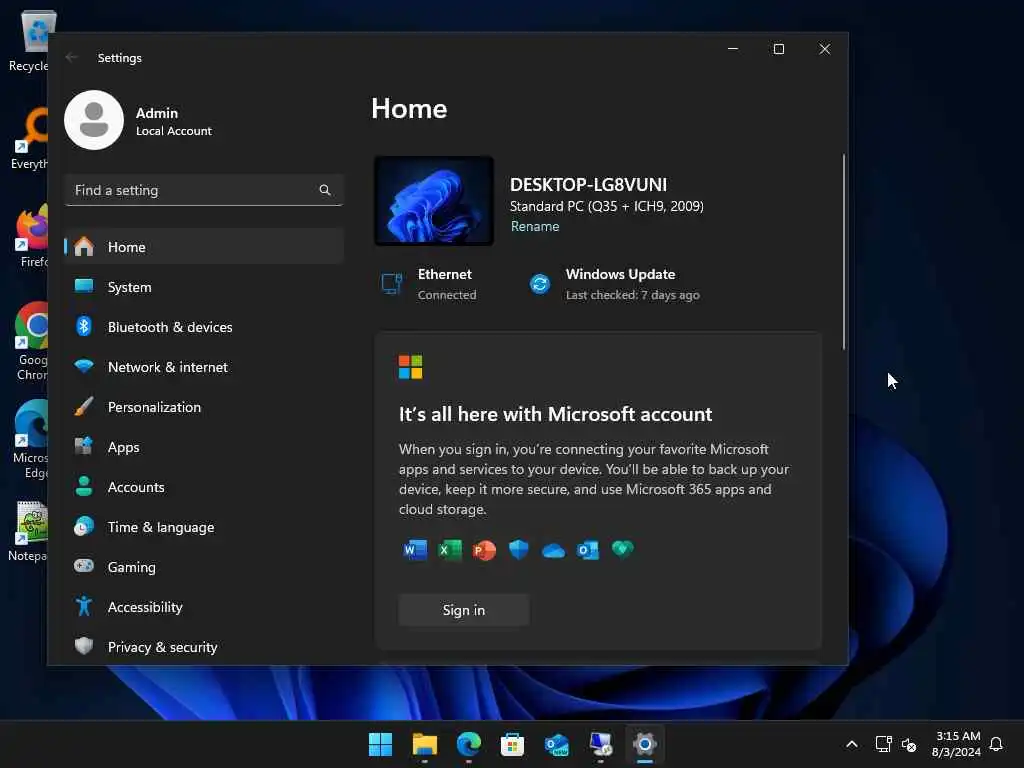Open System settings category
Viewport: 1024px width, 768px height.
(x=204, y=287)
